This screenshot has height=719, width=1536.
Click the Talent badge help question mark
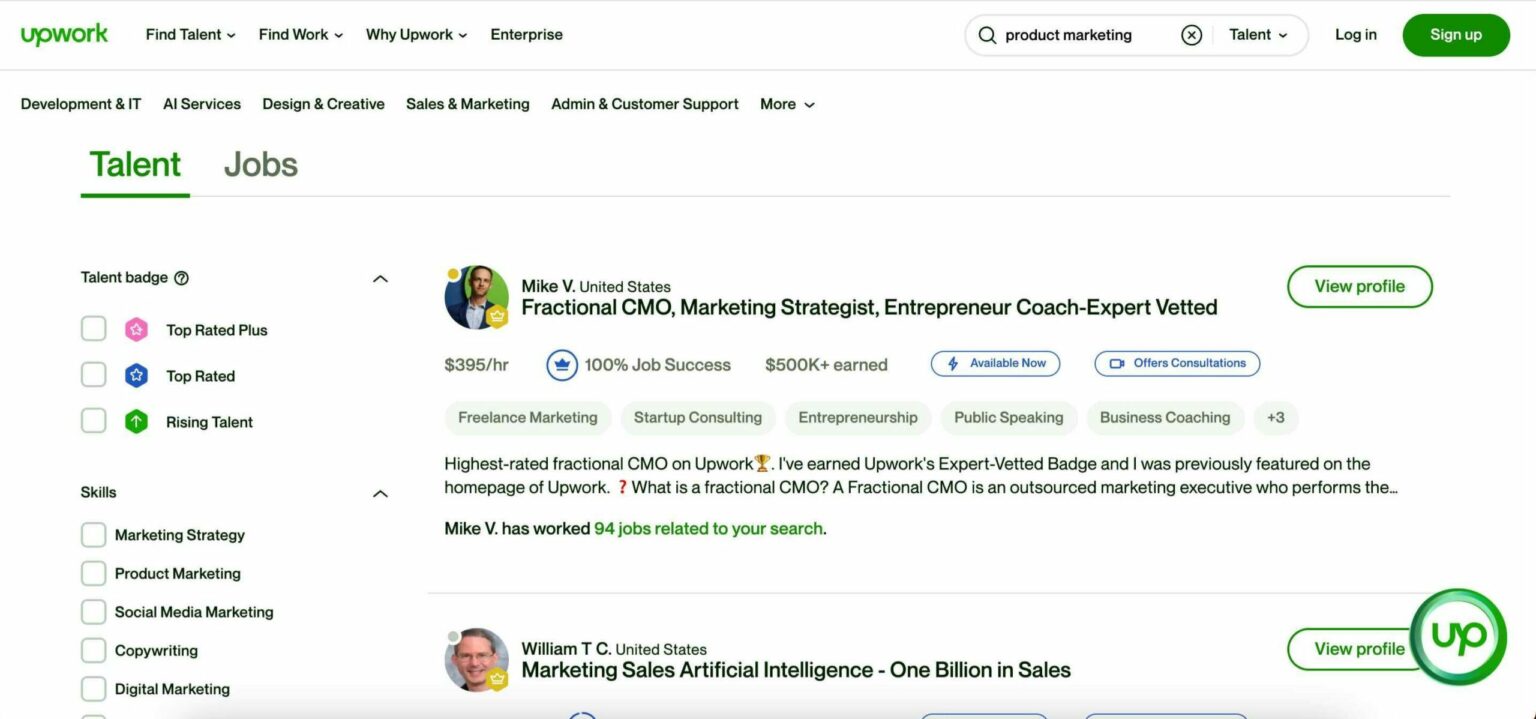181,277
